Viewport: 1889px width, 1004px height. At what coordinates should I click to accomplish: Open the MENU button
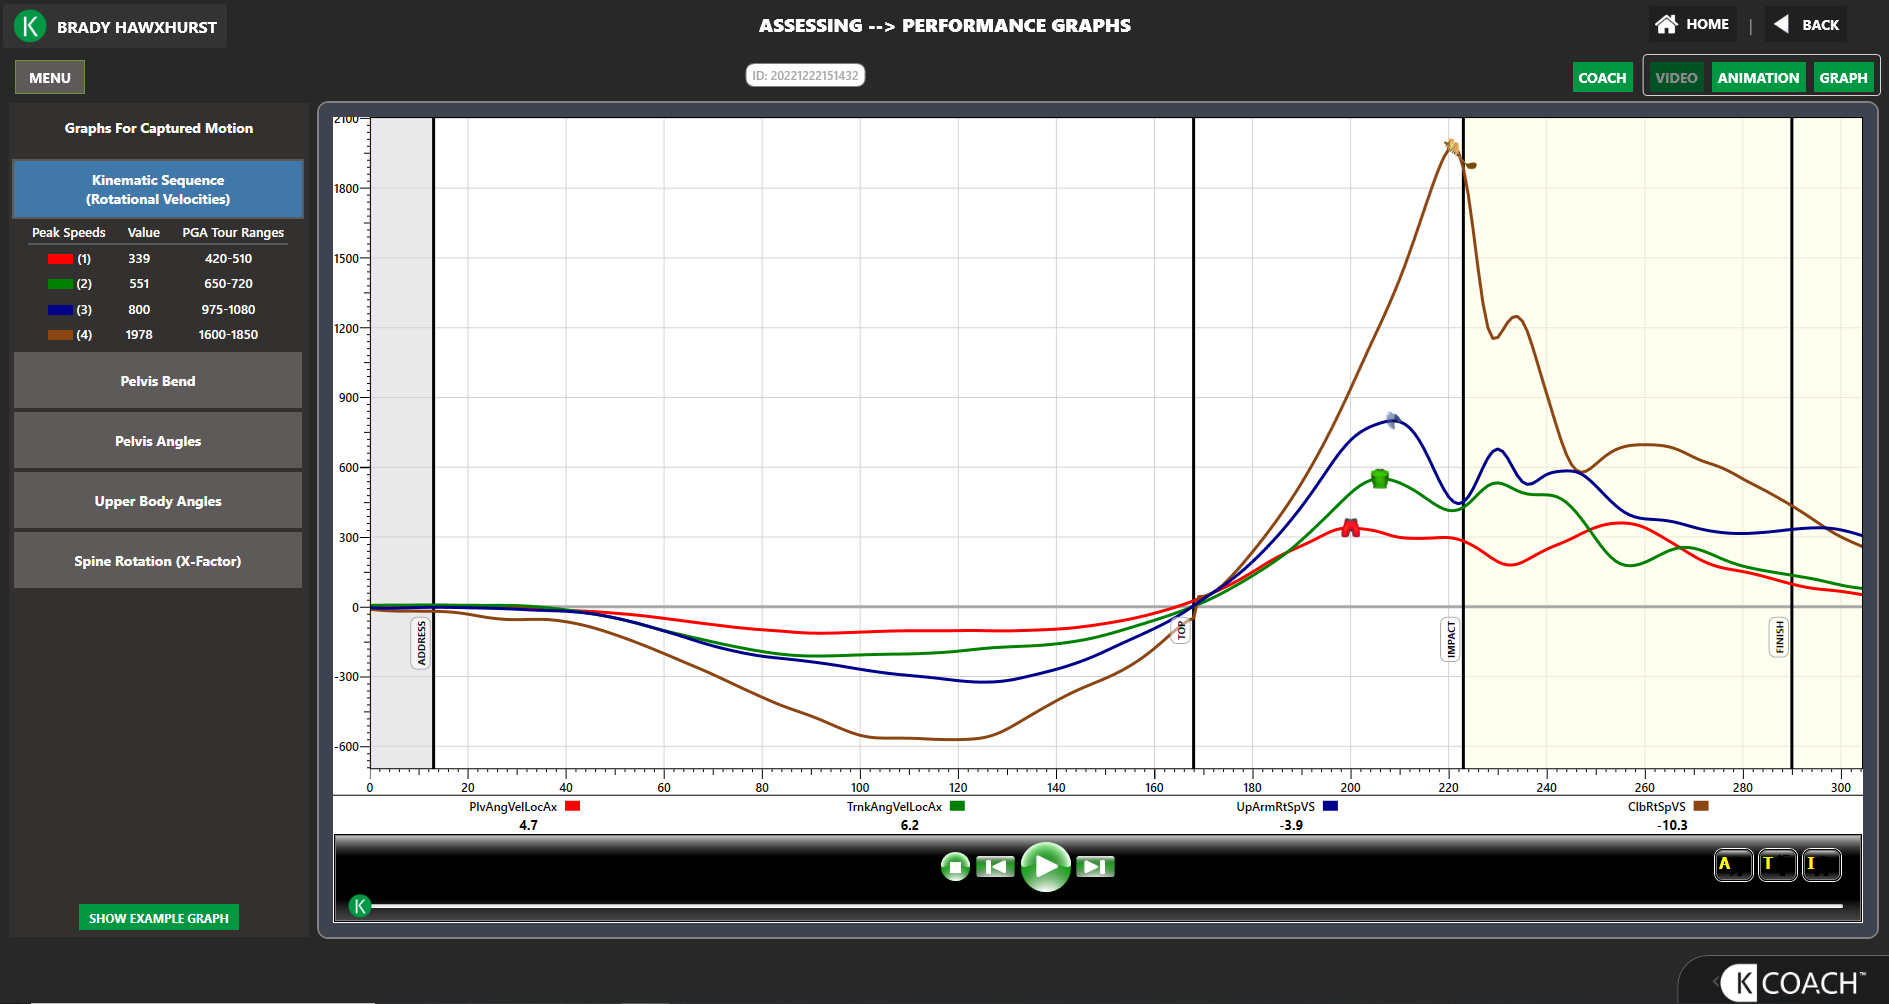click(x=50, y=78)
